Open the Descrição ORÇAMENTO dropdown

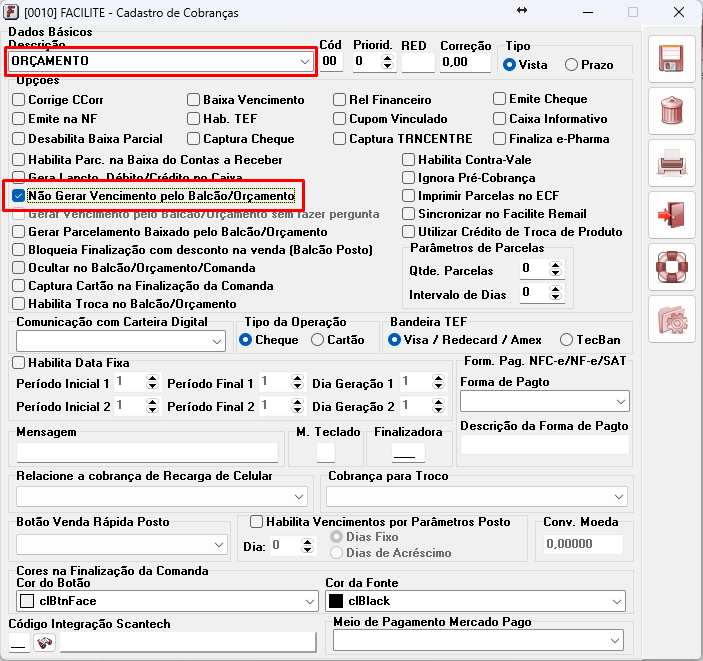point(305,61)
